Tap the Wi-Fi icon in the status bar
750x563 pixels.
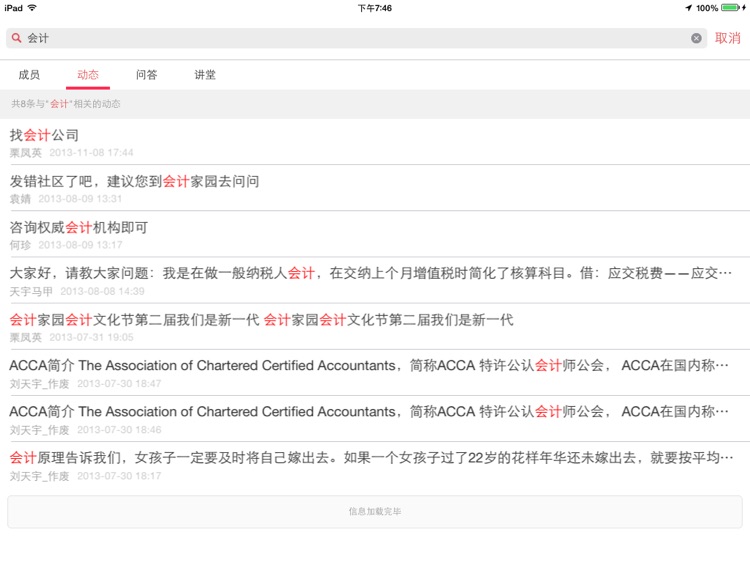[32, 8]
